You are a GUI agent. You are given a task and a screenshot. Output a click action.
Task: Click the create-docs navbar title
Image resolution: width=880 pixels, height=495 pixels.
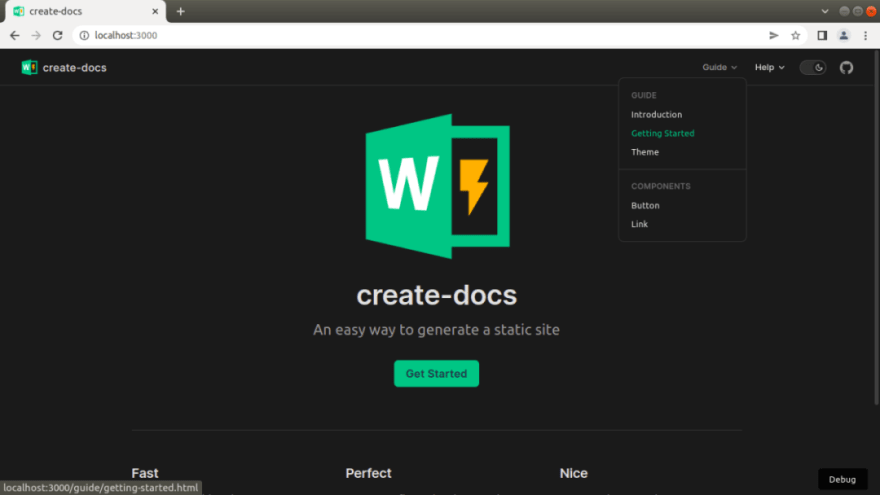coord(75,67)
